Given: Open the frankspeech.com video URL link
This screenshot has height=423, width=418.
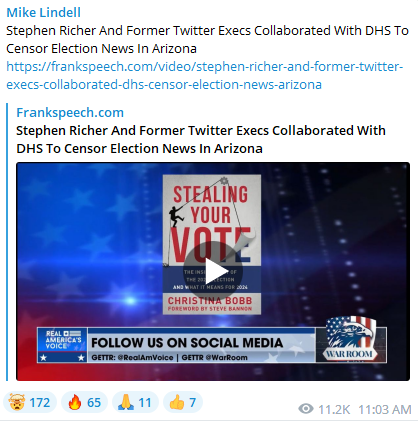Looking at the screenshot, I should [x=205, y=76].
